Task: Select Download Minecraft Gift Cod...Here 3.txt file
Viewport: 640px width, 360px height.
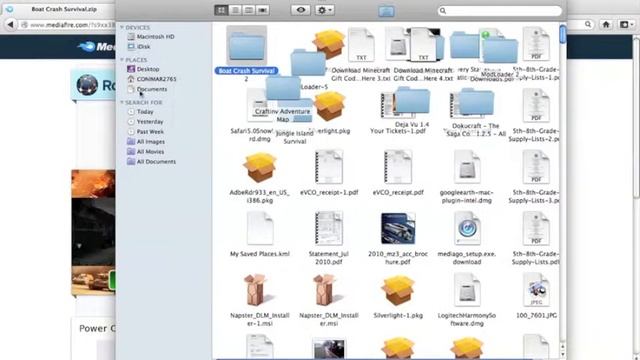Action: coord(361,45)
